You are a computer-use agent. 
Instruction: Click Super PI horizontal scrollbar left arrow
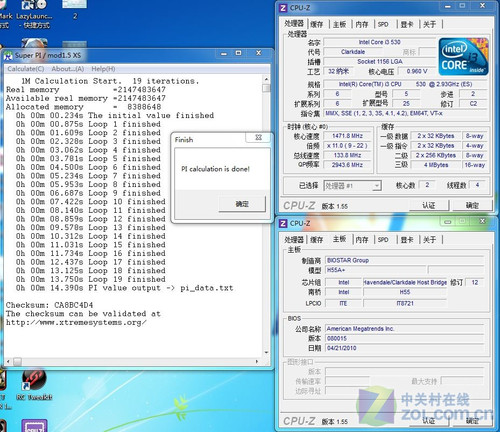8,361
